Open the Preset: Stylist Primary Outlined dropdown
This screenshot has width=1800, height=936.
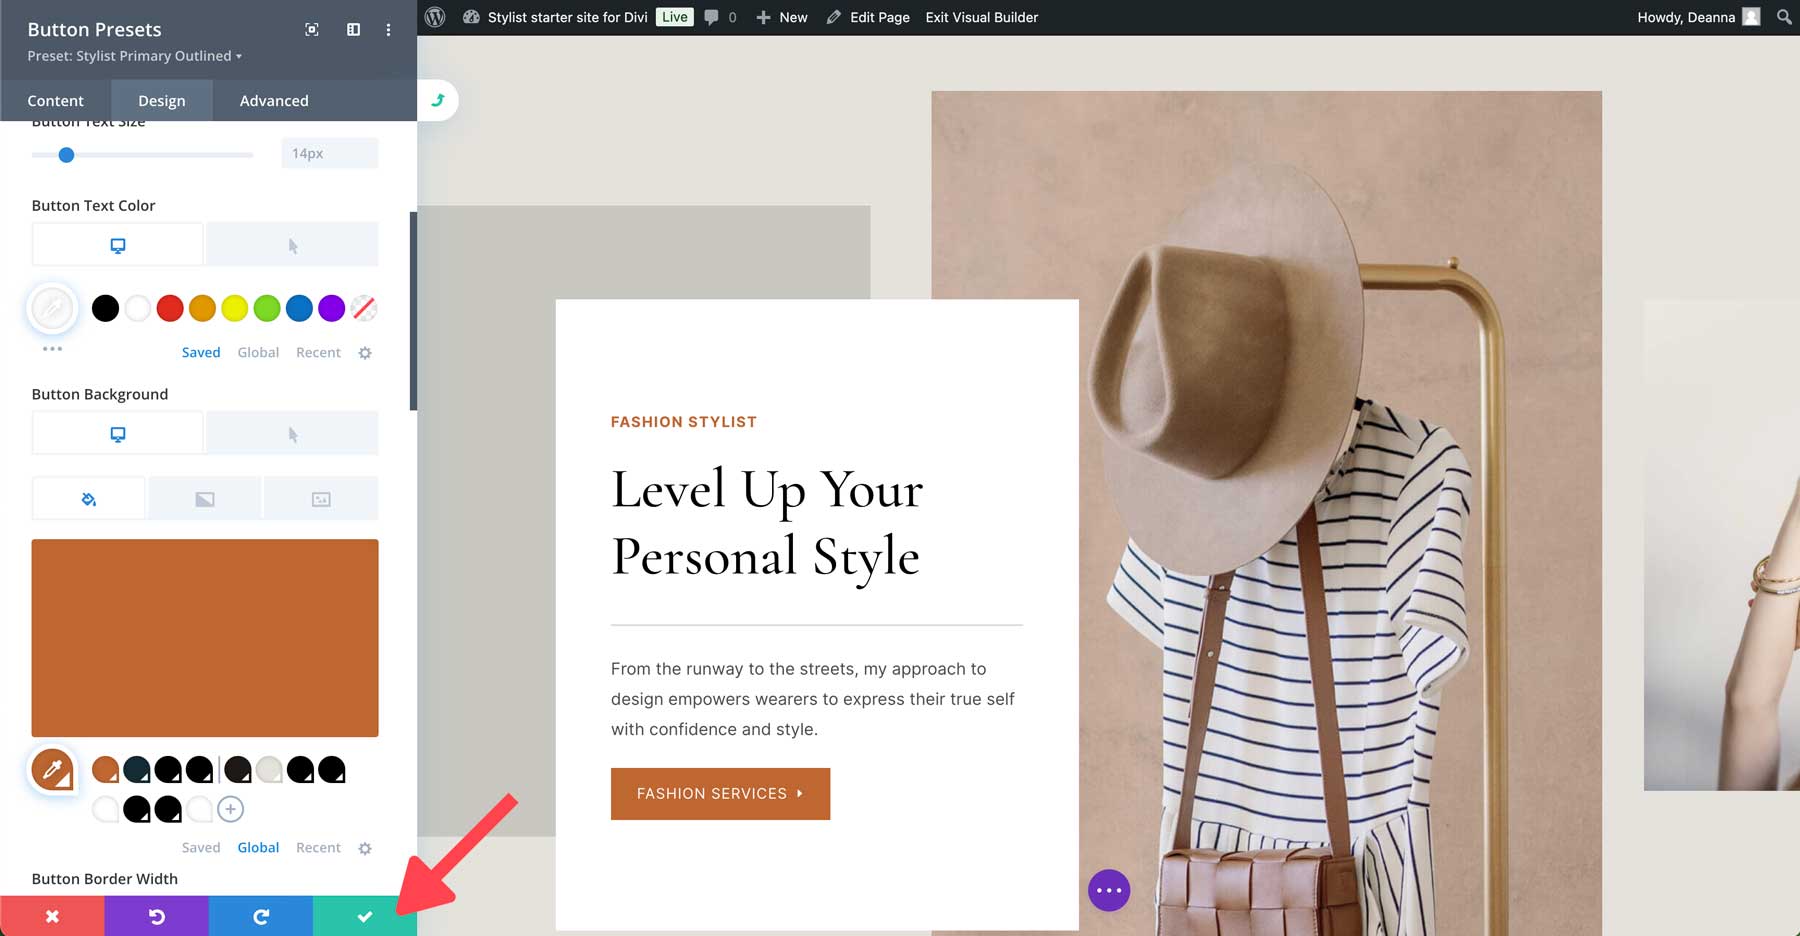click(x=133, y=56)
